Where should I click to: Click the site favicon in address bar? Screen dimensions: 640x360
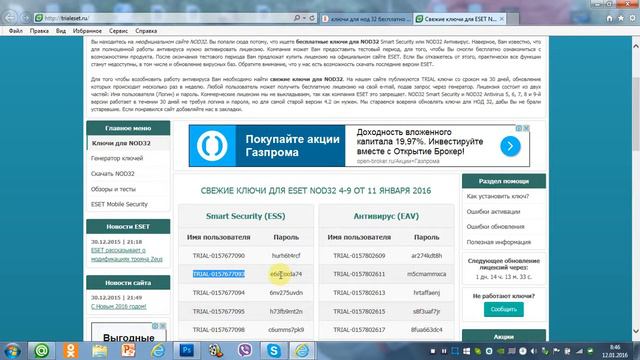click(39, 18)
